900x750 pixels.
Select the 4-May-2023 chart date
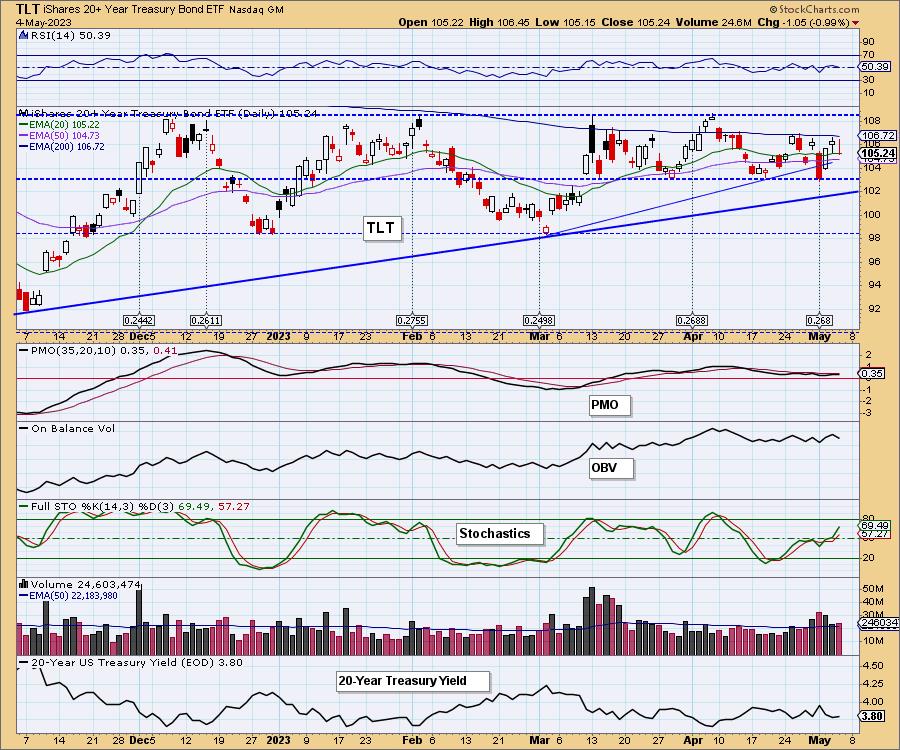44,22
